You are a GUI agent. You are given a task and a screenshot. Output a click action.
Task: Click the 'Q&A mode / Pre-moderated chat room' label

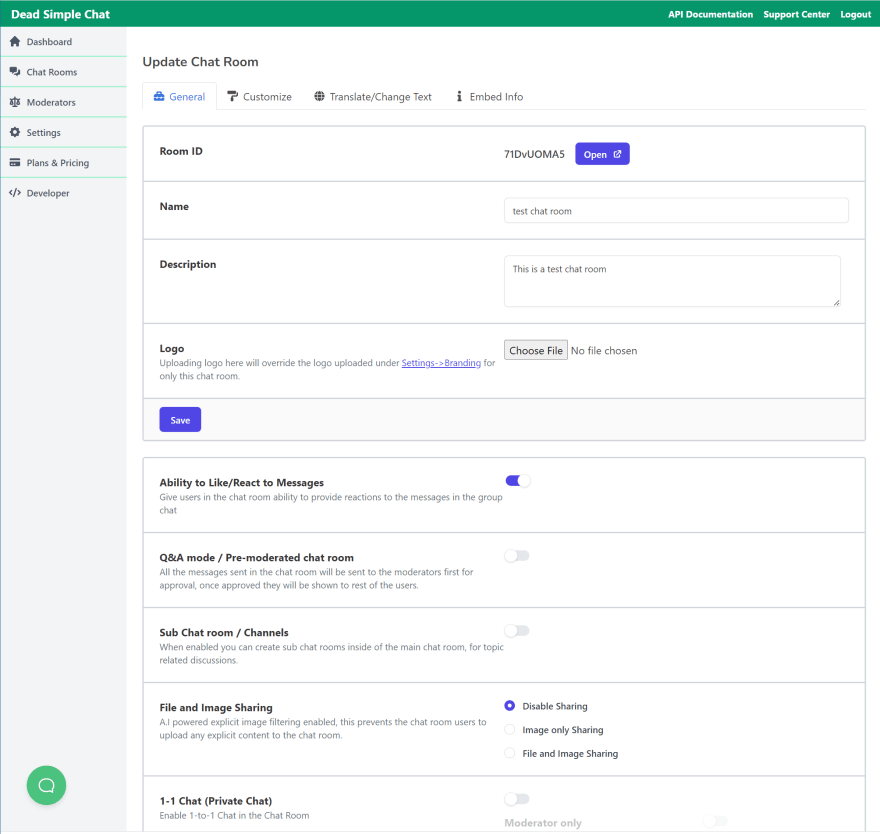click(x=256, y=557)
